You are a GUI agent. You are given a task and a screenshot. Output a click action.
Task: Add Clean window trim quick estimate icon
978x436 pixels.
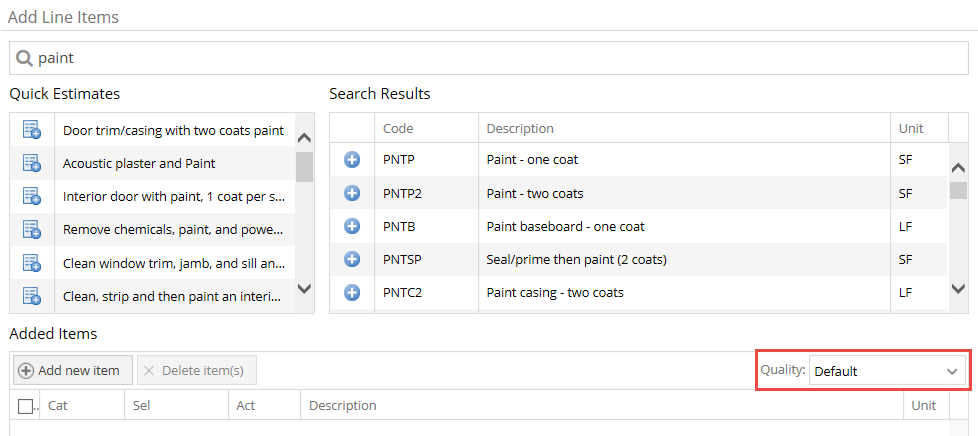click(x=32, y=263)
